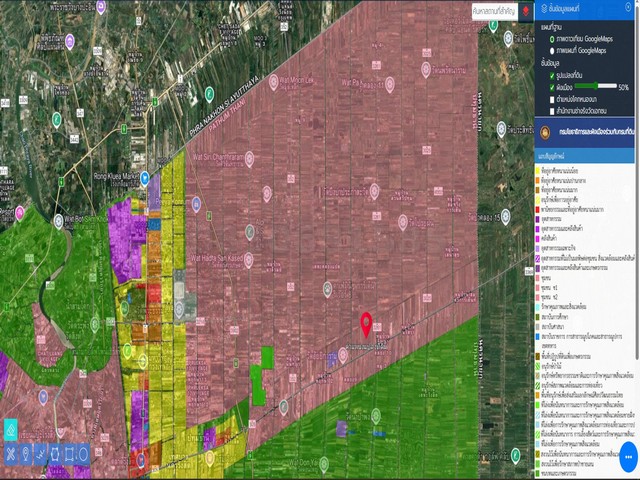Uncheck the city plan (ผังเมือง) layer checkbox
Image resolution: width=640 pixels, height=480 pixels.
coord(551,87)
